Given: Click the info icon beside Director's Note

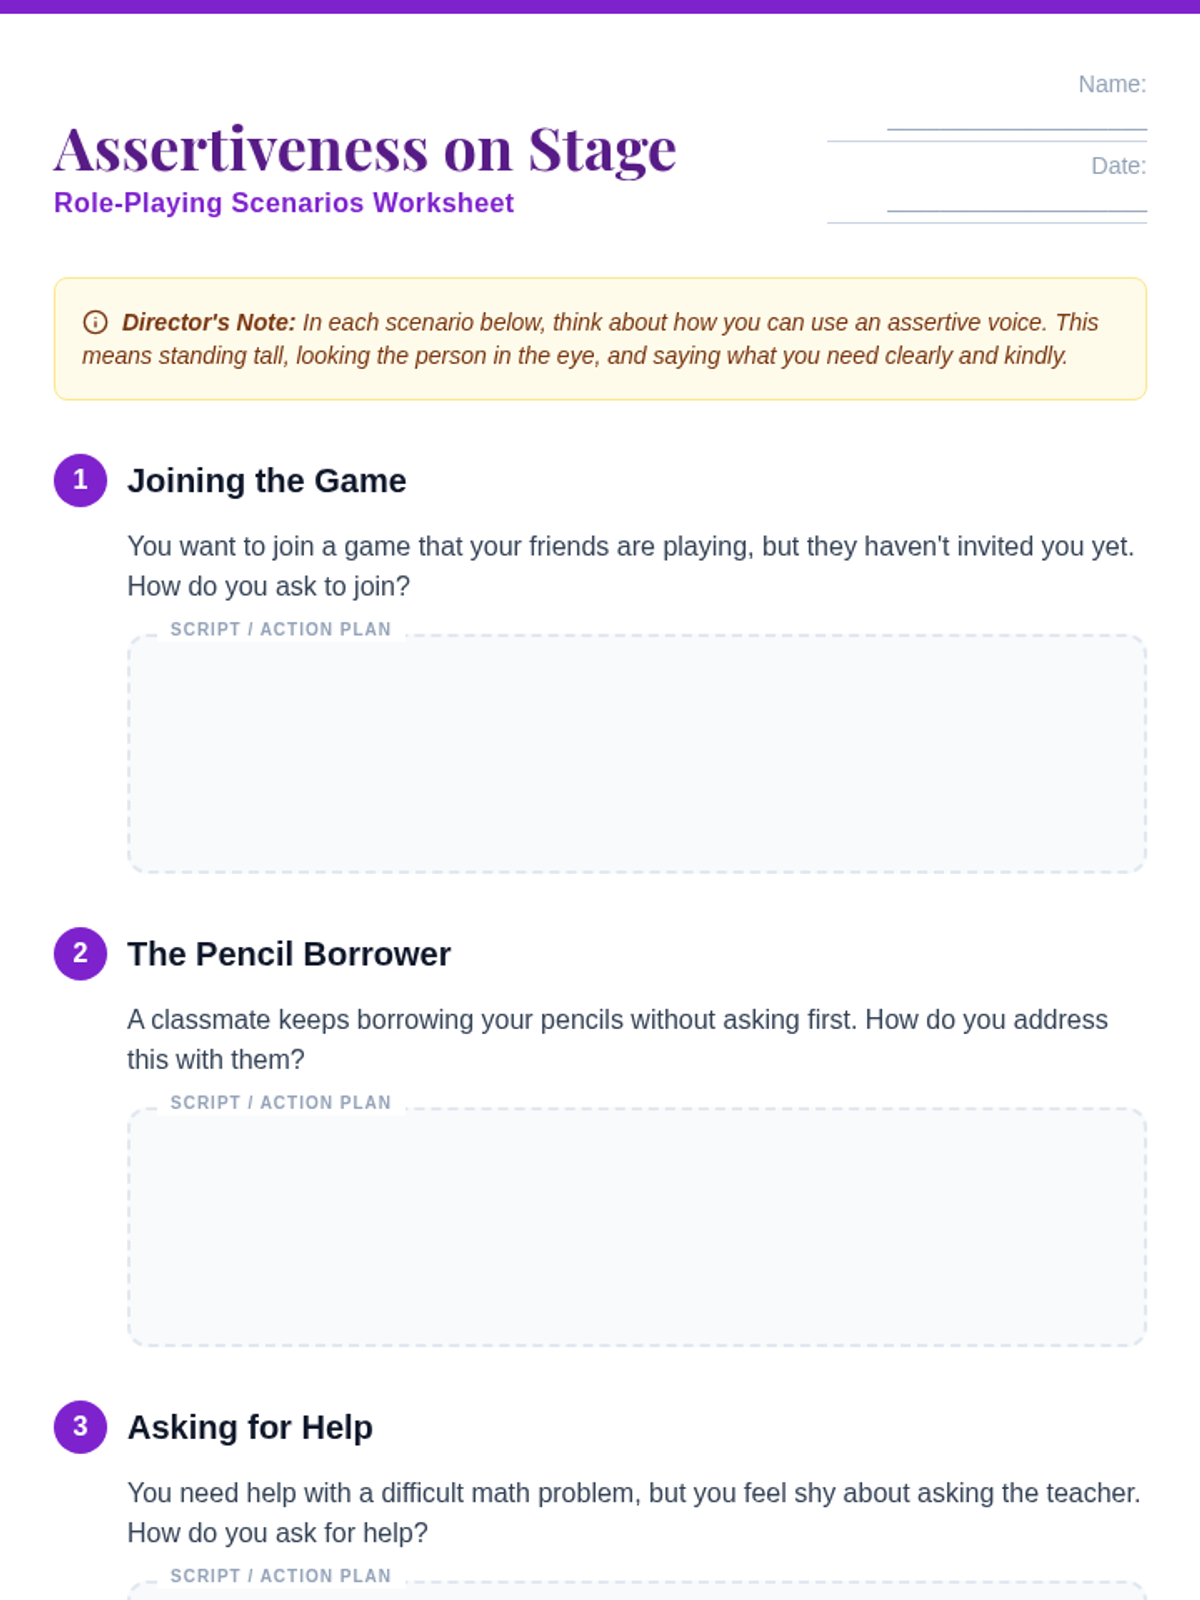Looking at the screenshot, I should 95,322.
